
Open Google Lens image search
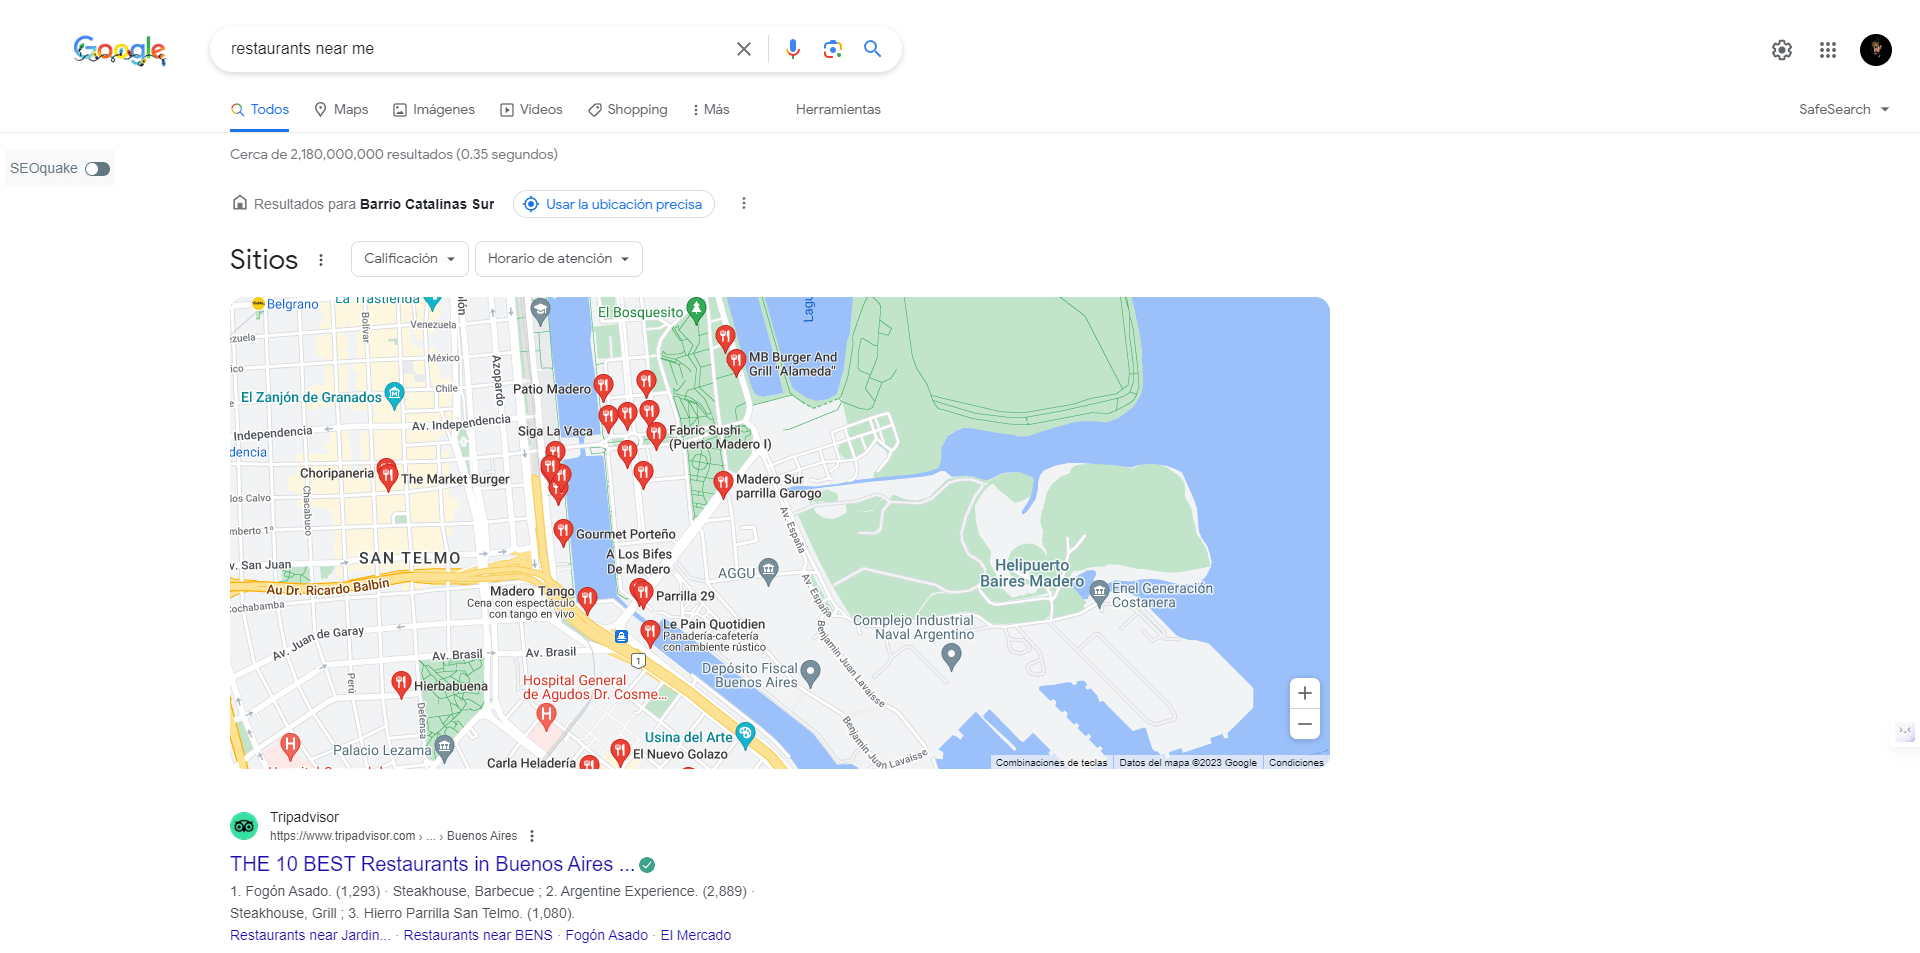[833, 48]
